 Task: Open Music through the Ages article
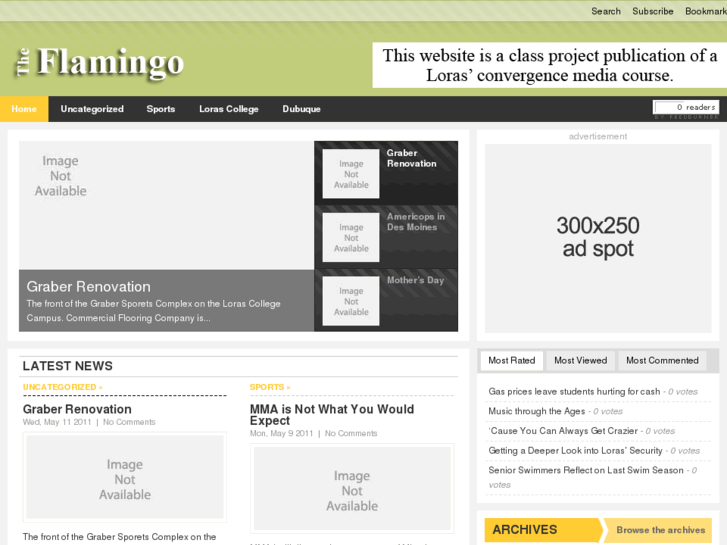pyautogui.click(x=536, y=411)
